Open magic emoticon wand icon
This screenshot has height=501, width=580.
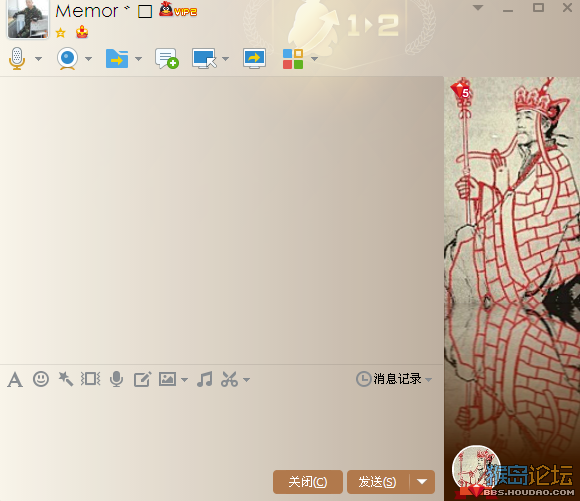(x=65, y=379)
